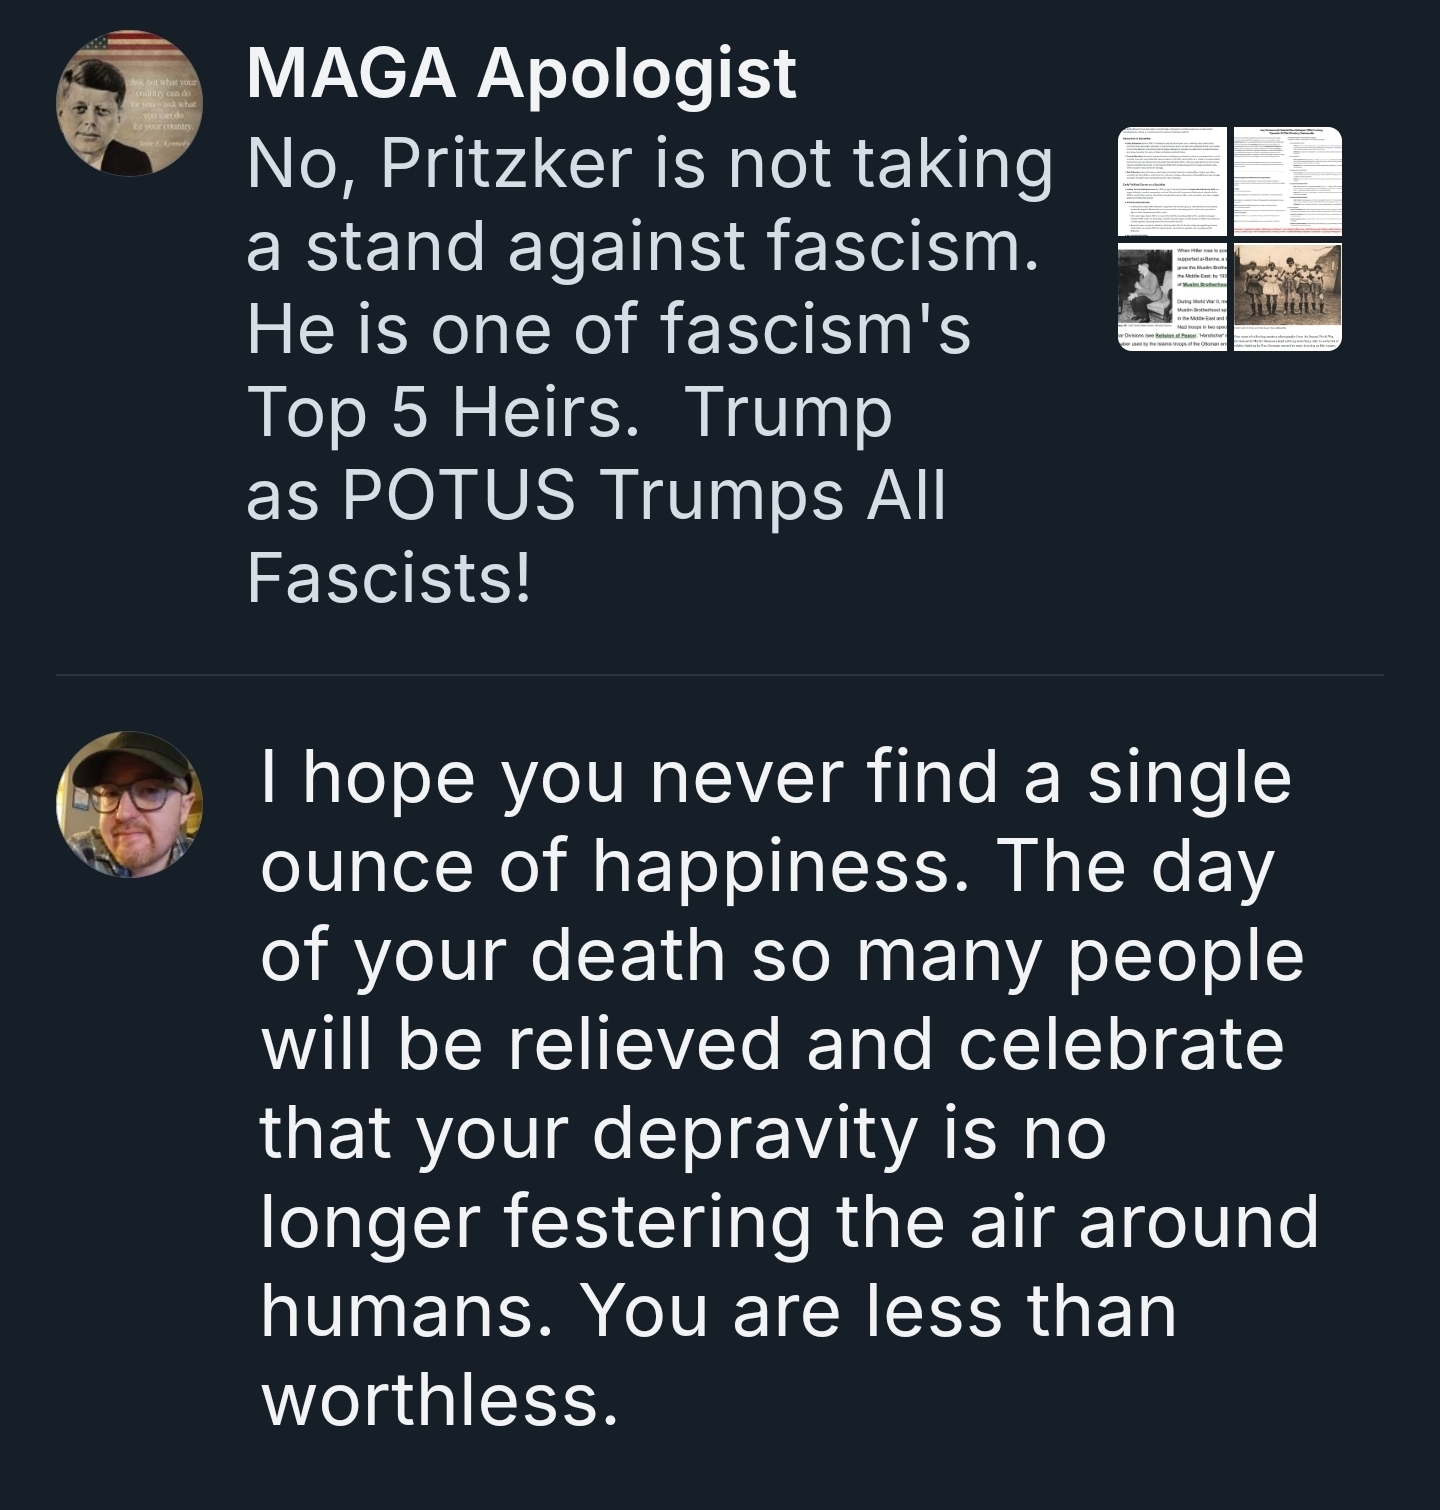
Task: Open MAGA Apologist's profile picture
Action: (x=129, y=102)
